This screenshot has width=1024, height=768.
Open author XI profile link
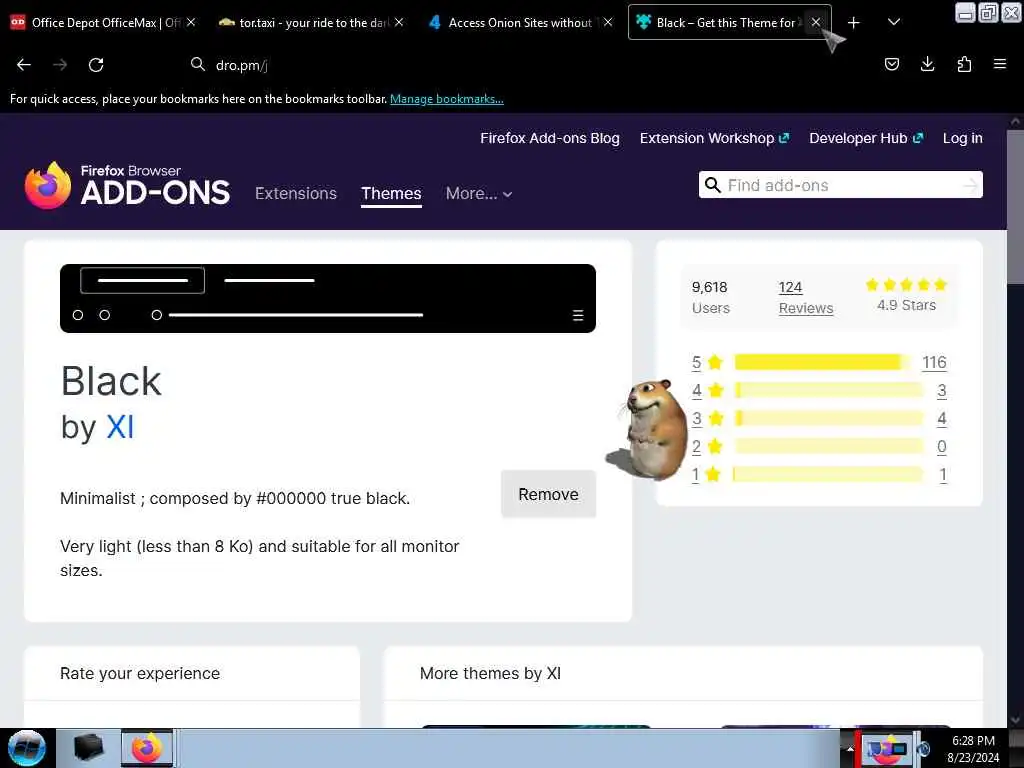120,428
